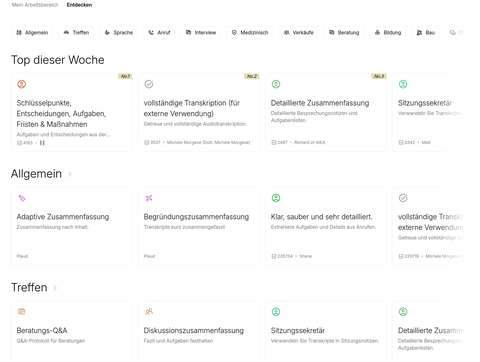Click Plaud label on Adaptive Zusammenfassung card
This screenshot has width=480, height=362.
[22, 256]
